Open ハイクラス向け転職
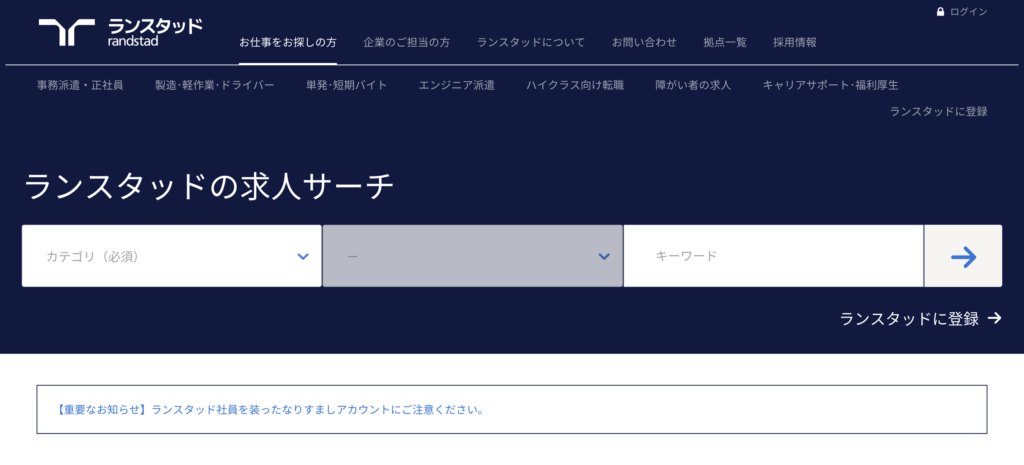Image resolution: width=1024 pixels, height=465 pixels. click(575, 85)
